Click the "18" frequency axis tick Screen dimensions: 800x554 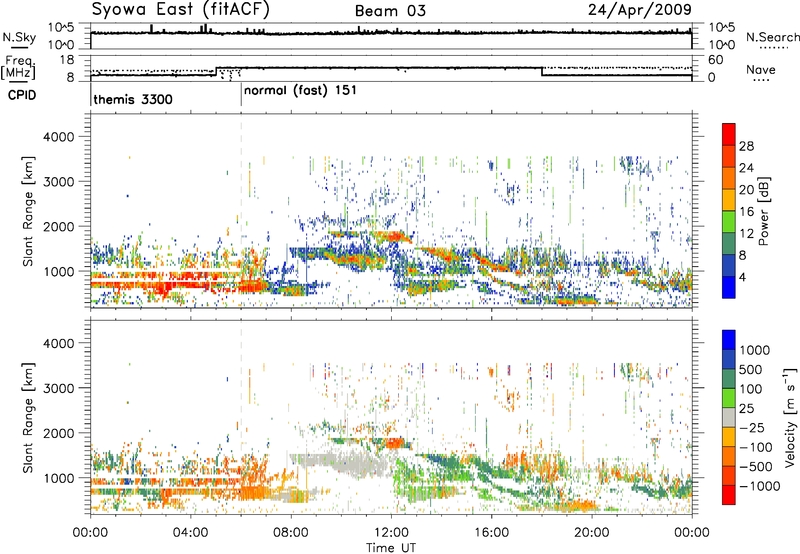click(x=67, y=60)
